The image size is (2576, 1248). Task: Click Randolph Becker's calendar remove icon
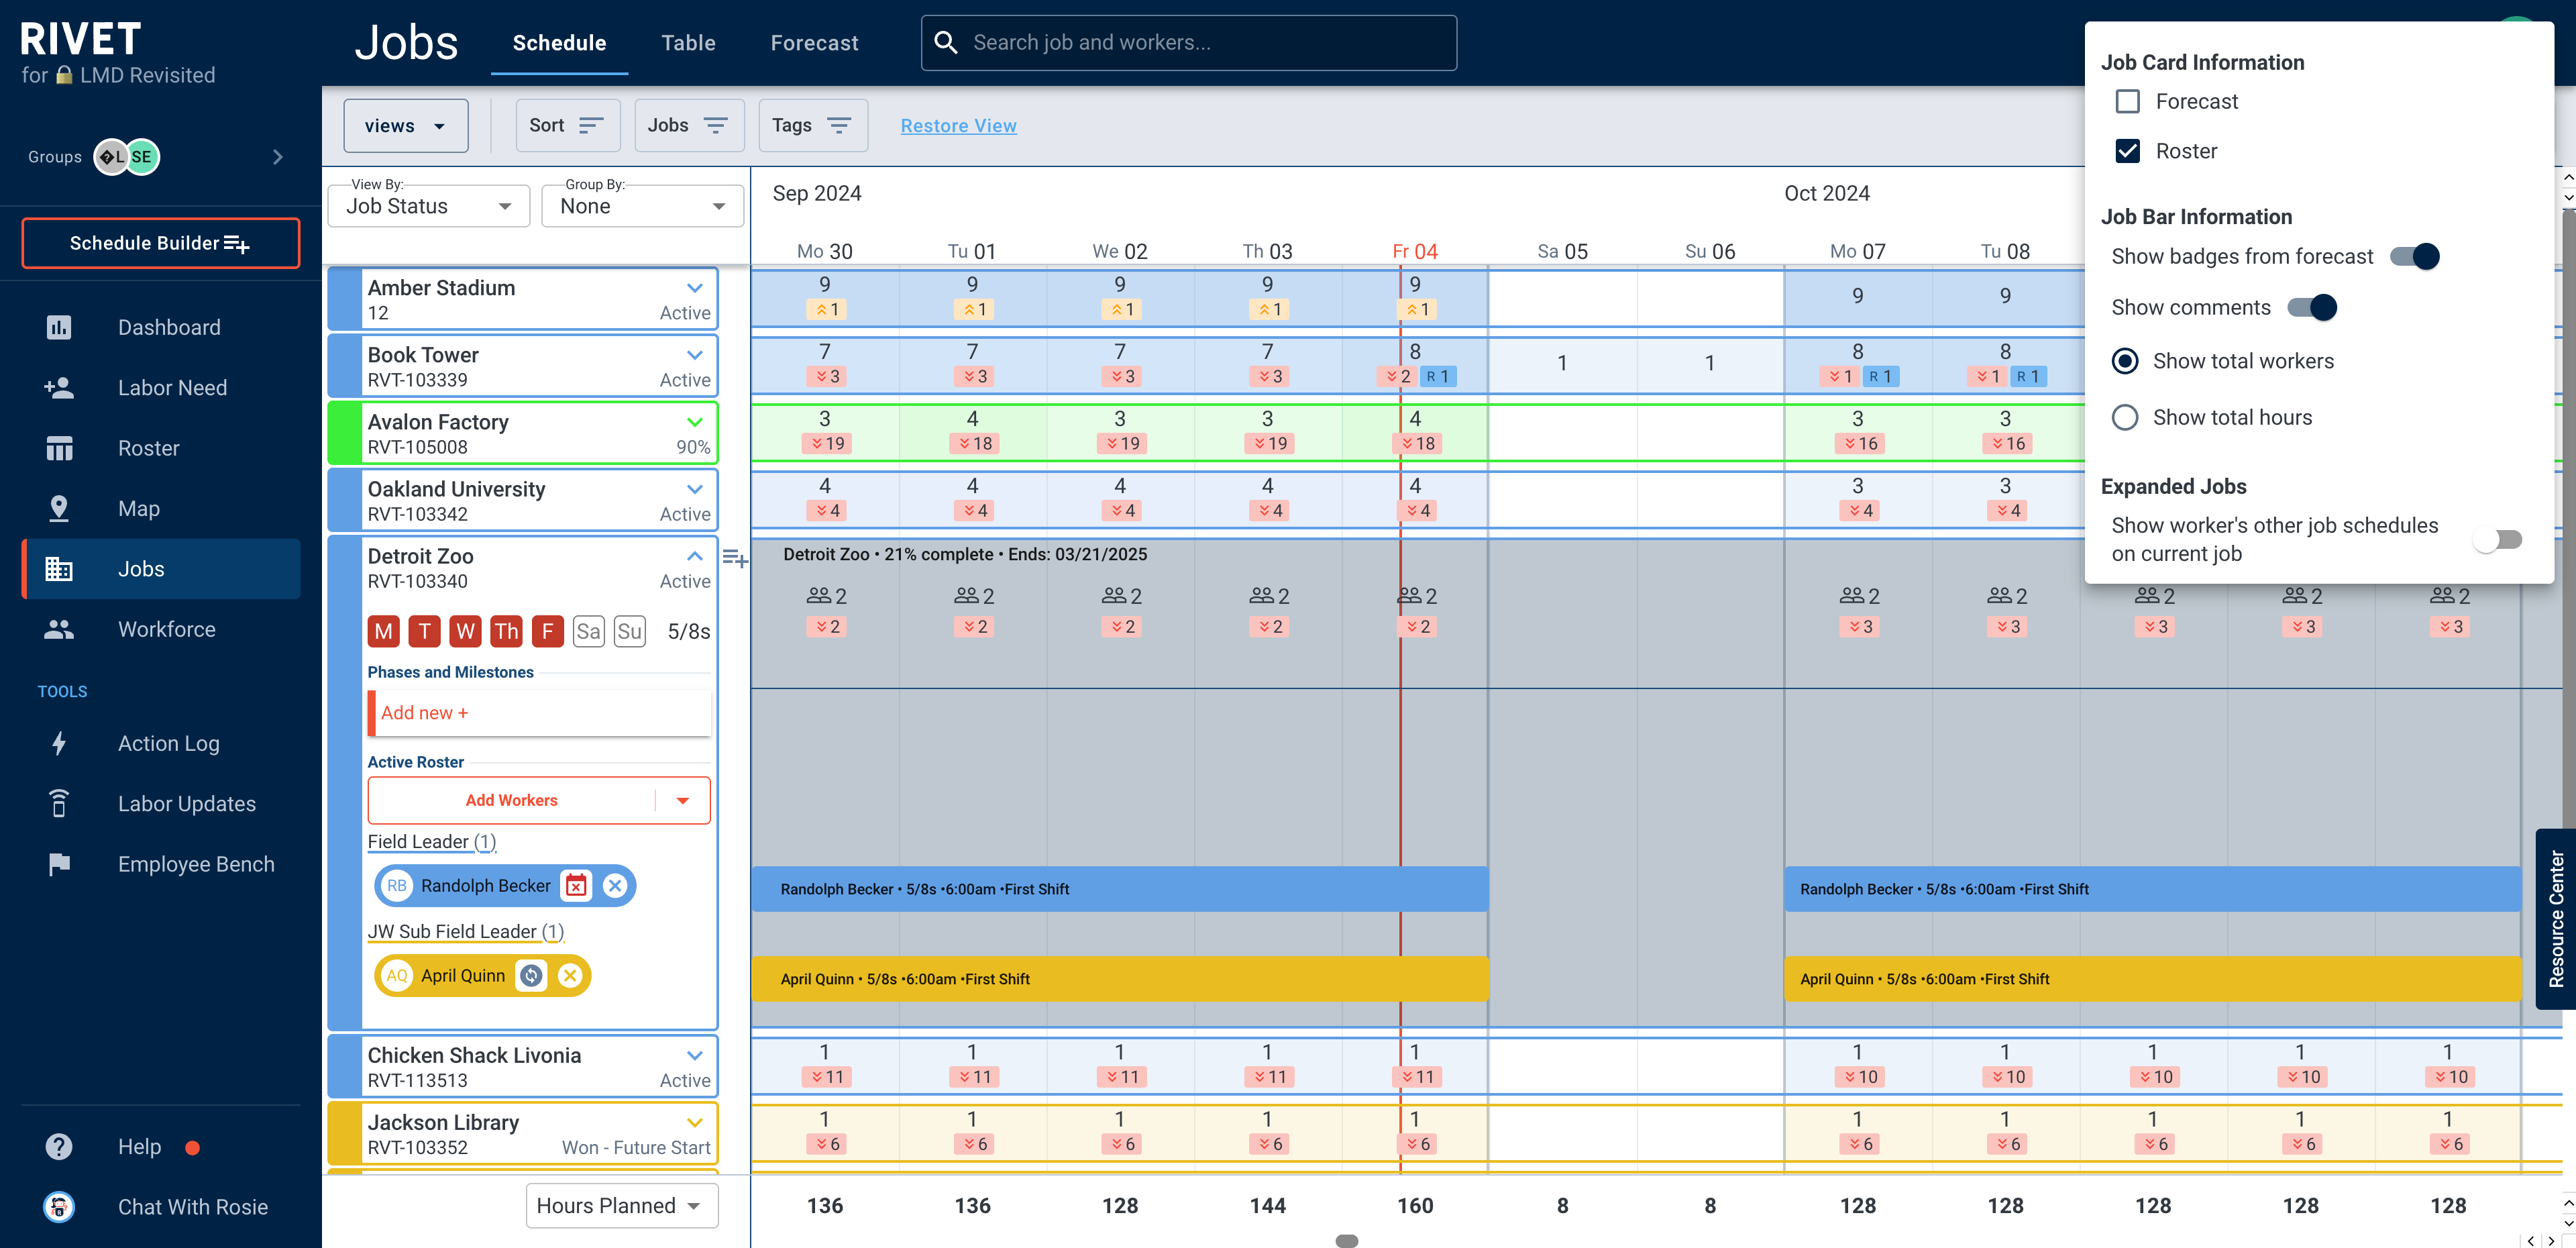(575, 885)
